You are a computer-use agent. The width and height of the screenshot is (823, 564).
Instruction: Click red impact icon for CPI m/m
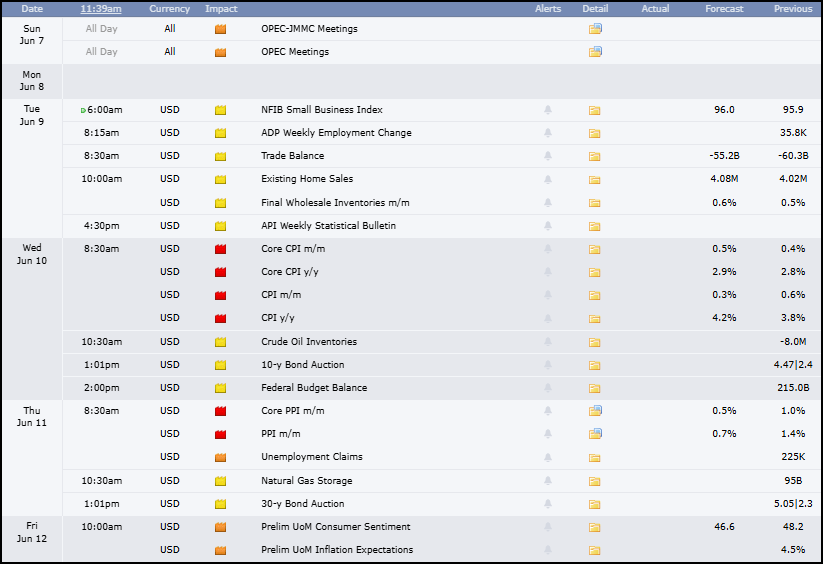tap(220, 295)
